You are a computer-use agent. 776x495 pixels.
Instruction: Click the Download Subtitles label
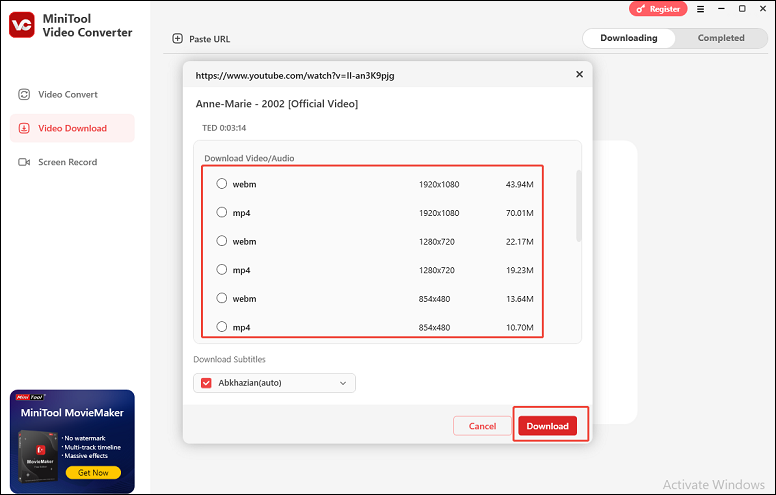click(x=229, y=359)
